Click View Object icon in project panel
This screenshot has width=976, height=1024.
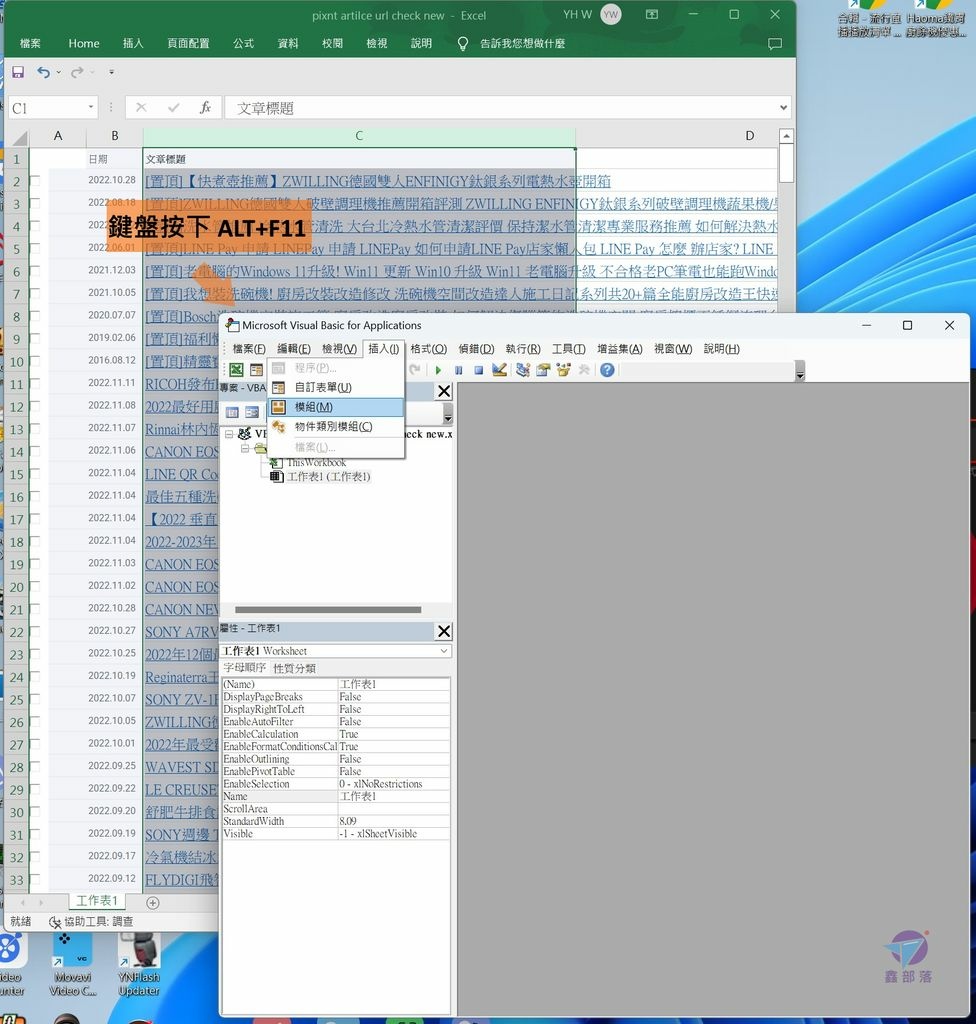click(x=252, y=412)
